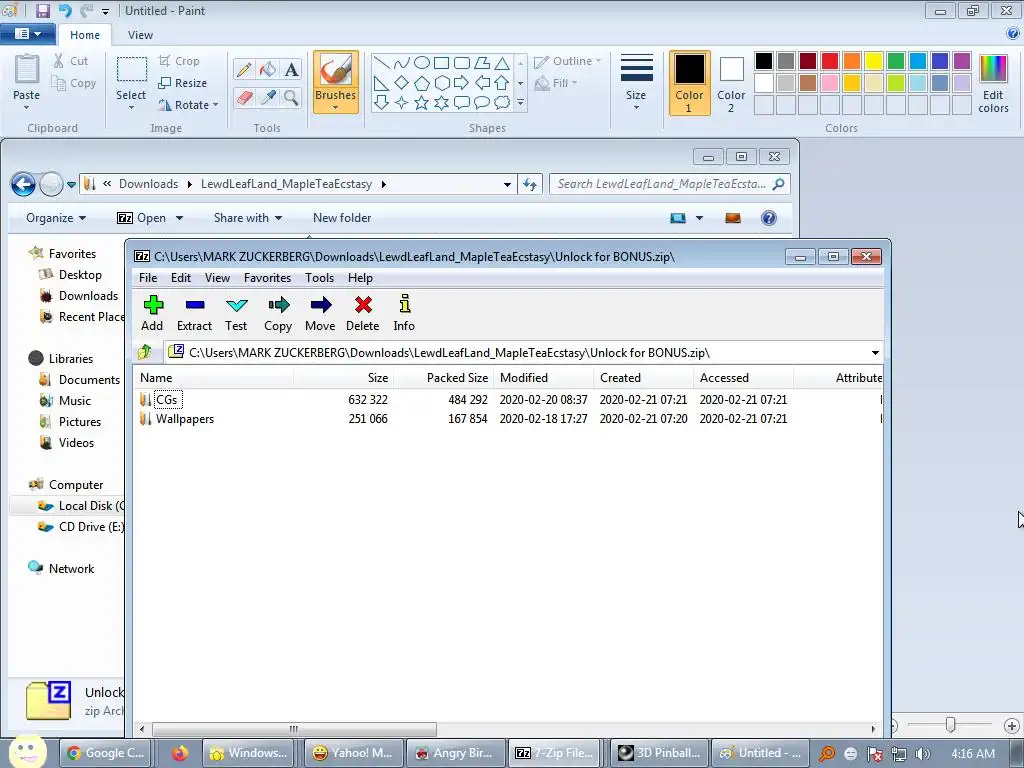The image size is (1024, 768).
Task: Pick the red color swatch in Paint
Action: point(830,61)
